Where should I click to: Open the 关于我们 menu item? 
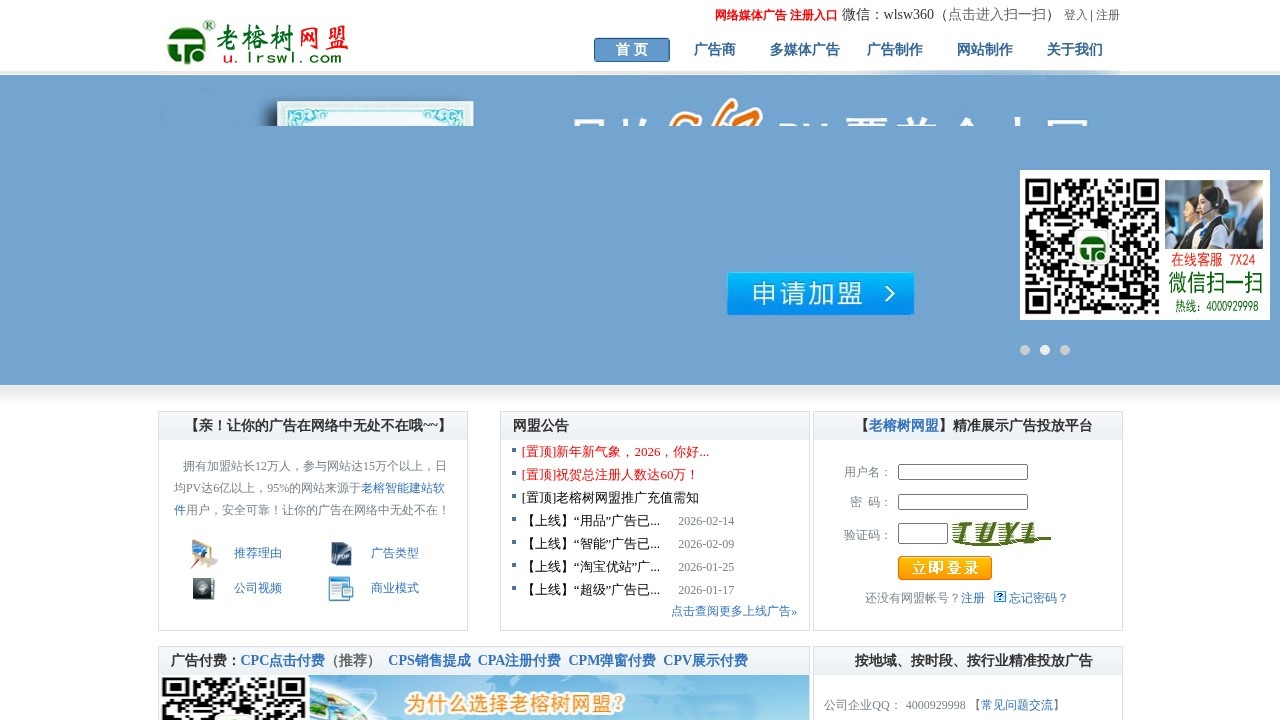1075,49
